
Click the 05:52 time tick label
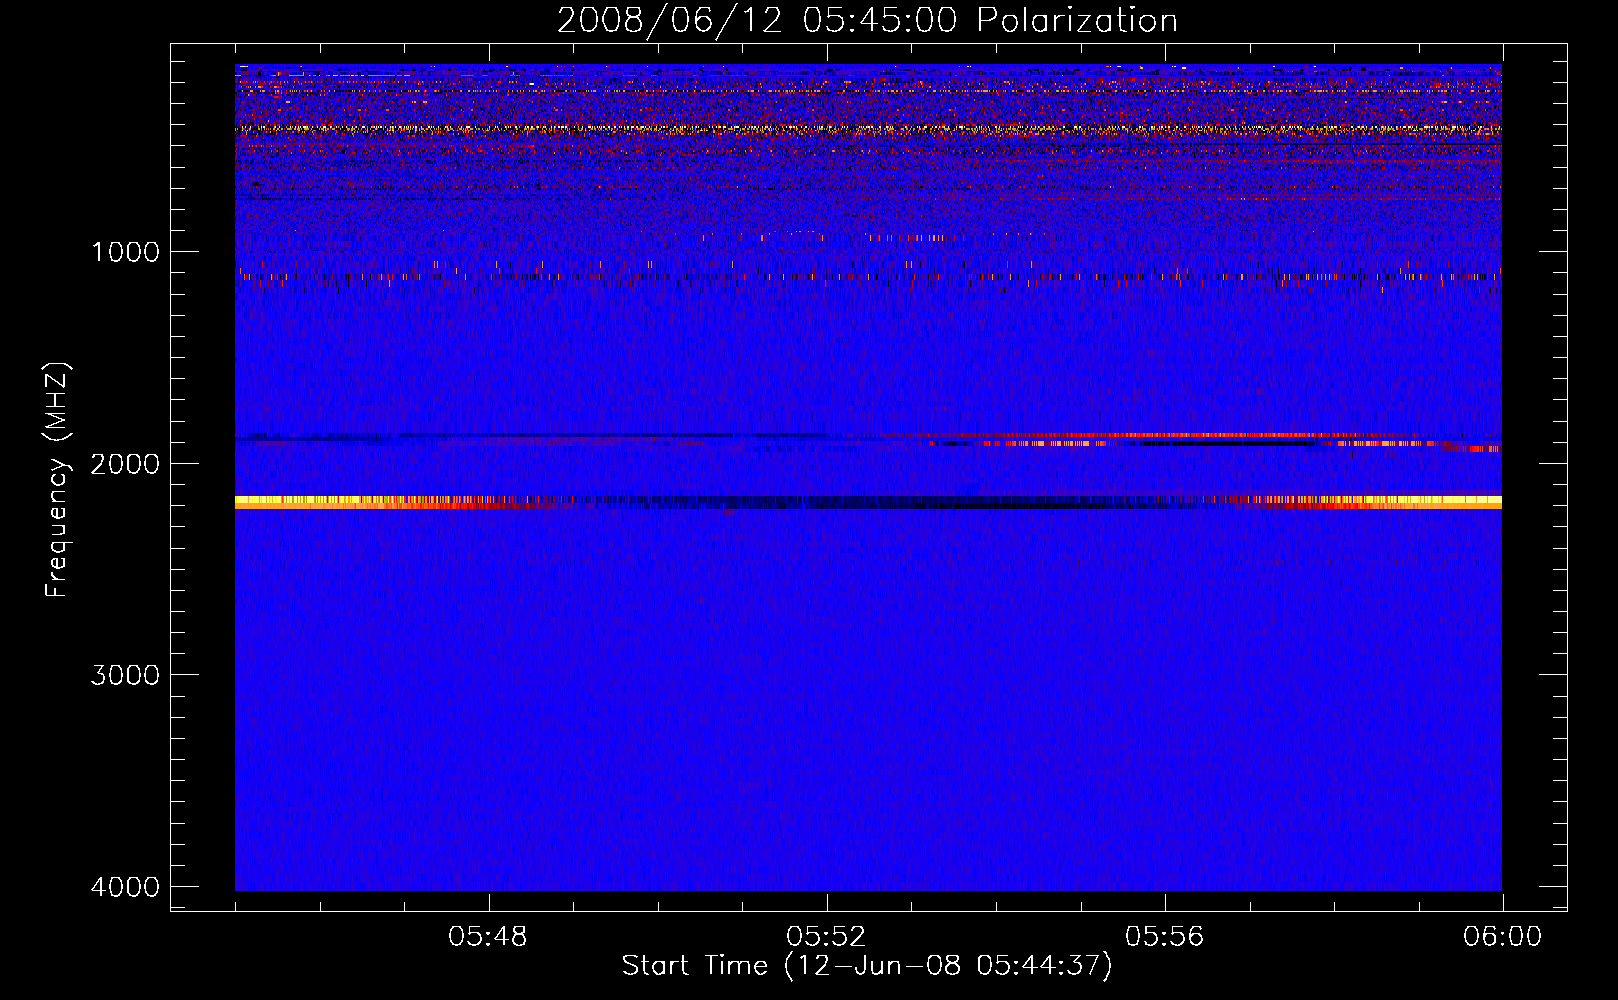pyautogui.click(x=826, y=937)
